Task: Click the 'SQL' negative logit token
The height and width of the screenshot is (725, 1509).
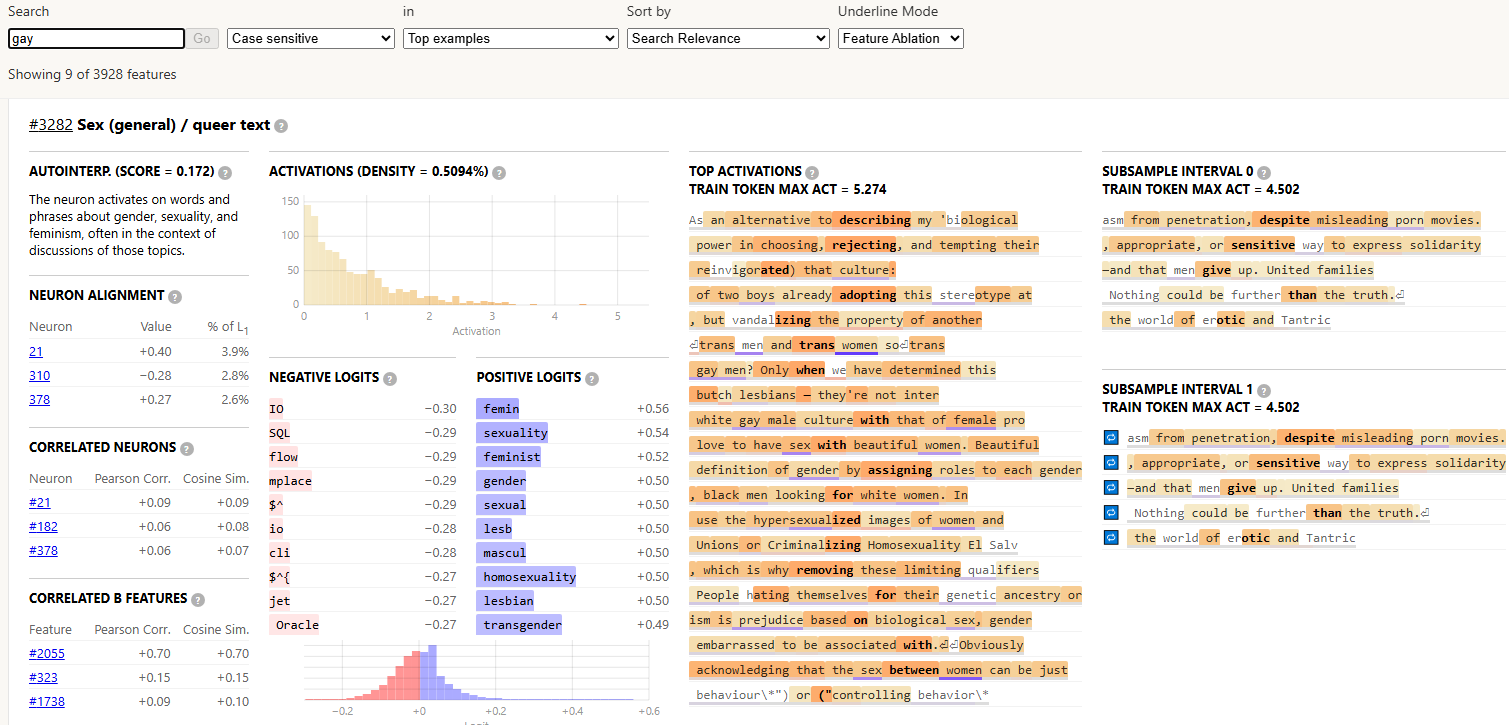Action: click(x=280, y=433)
